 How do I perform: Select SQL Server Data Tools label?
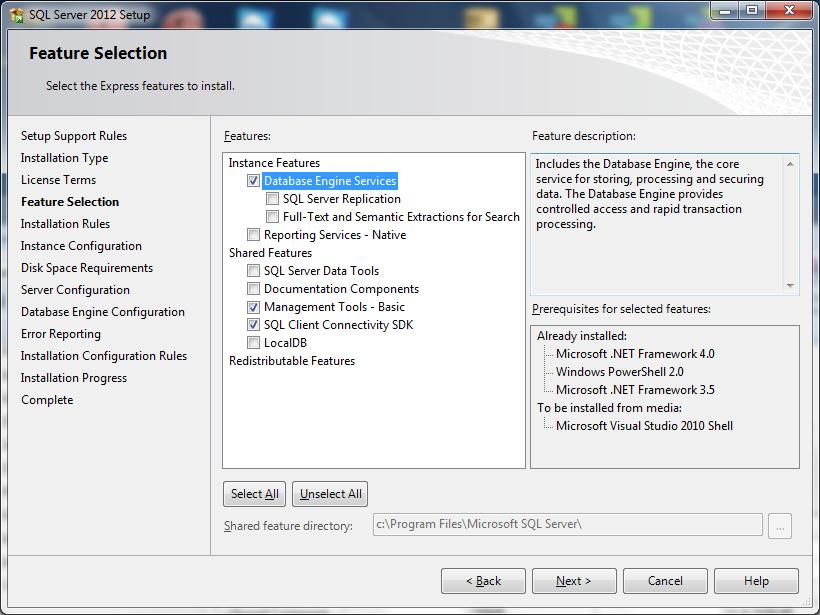(x=321, y=271)
